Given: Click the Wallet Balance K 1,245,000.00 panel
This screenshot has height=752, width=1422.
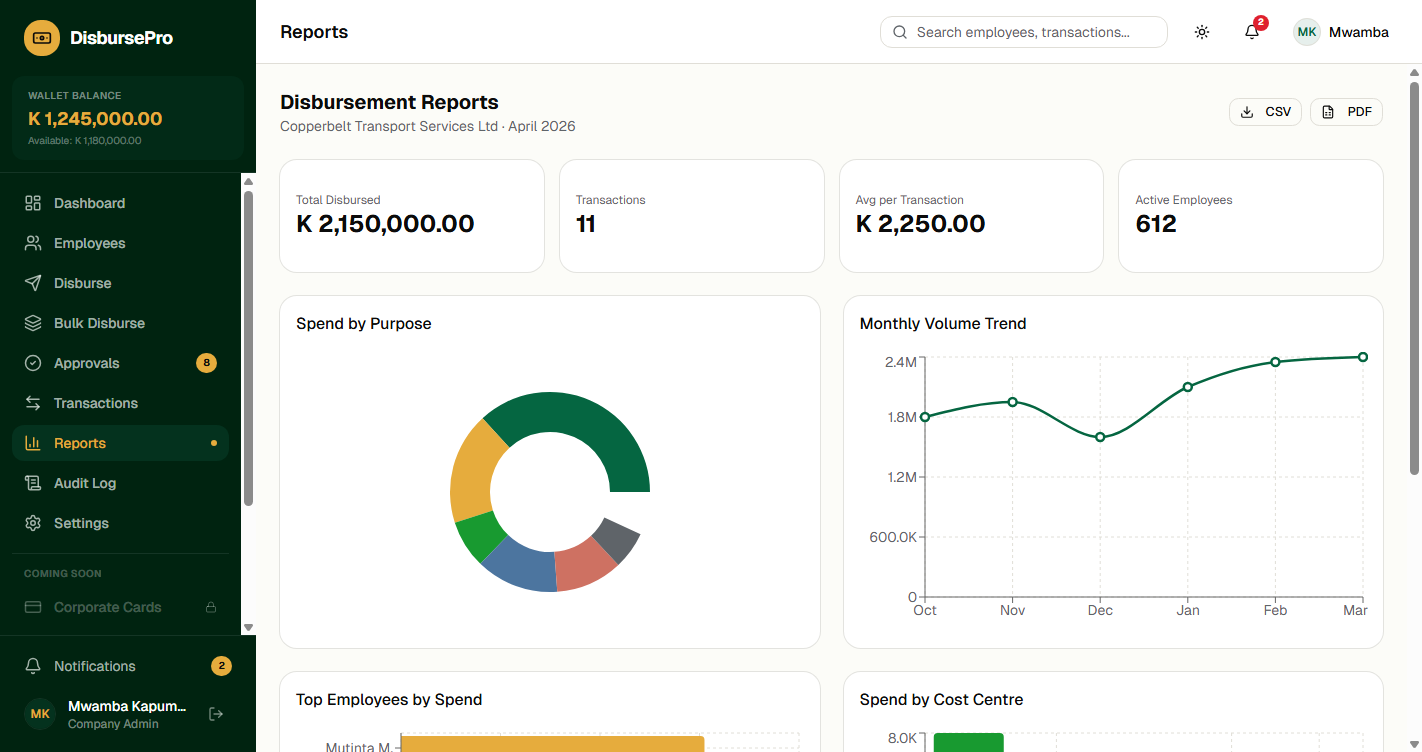Looking at the screenshot, I should 128,118.
